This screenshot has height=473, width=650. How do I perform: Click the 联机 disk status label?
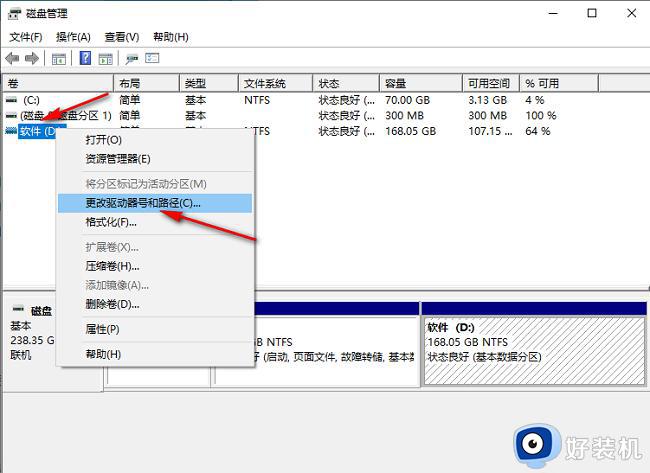pyautogui.click(x=20, y=355)
